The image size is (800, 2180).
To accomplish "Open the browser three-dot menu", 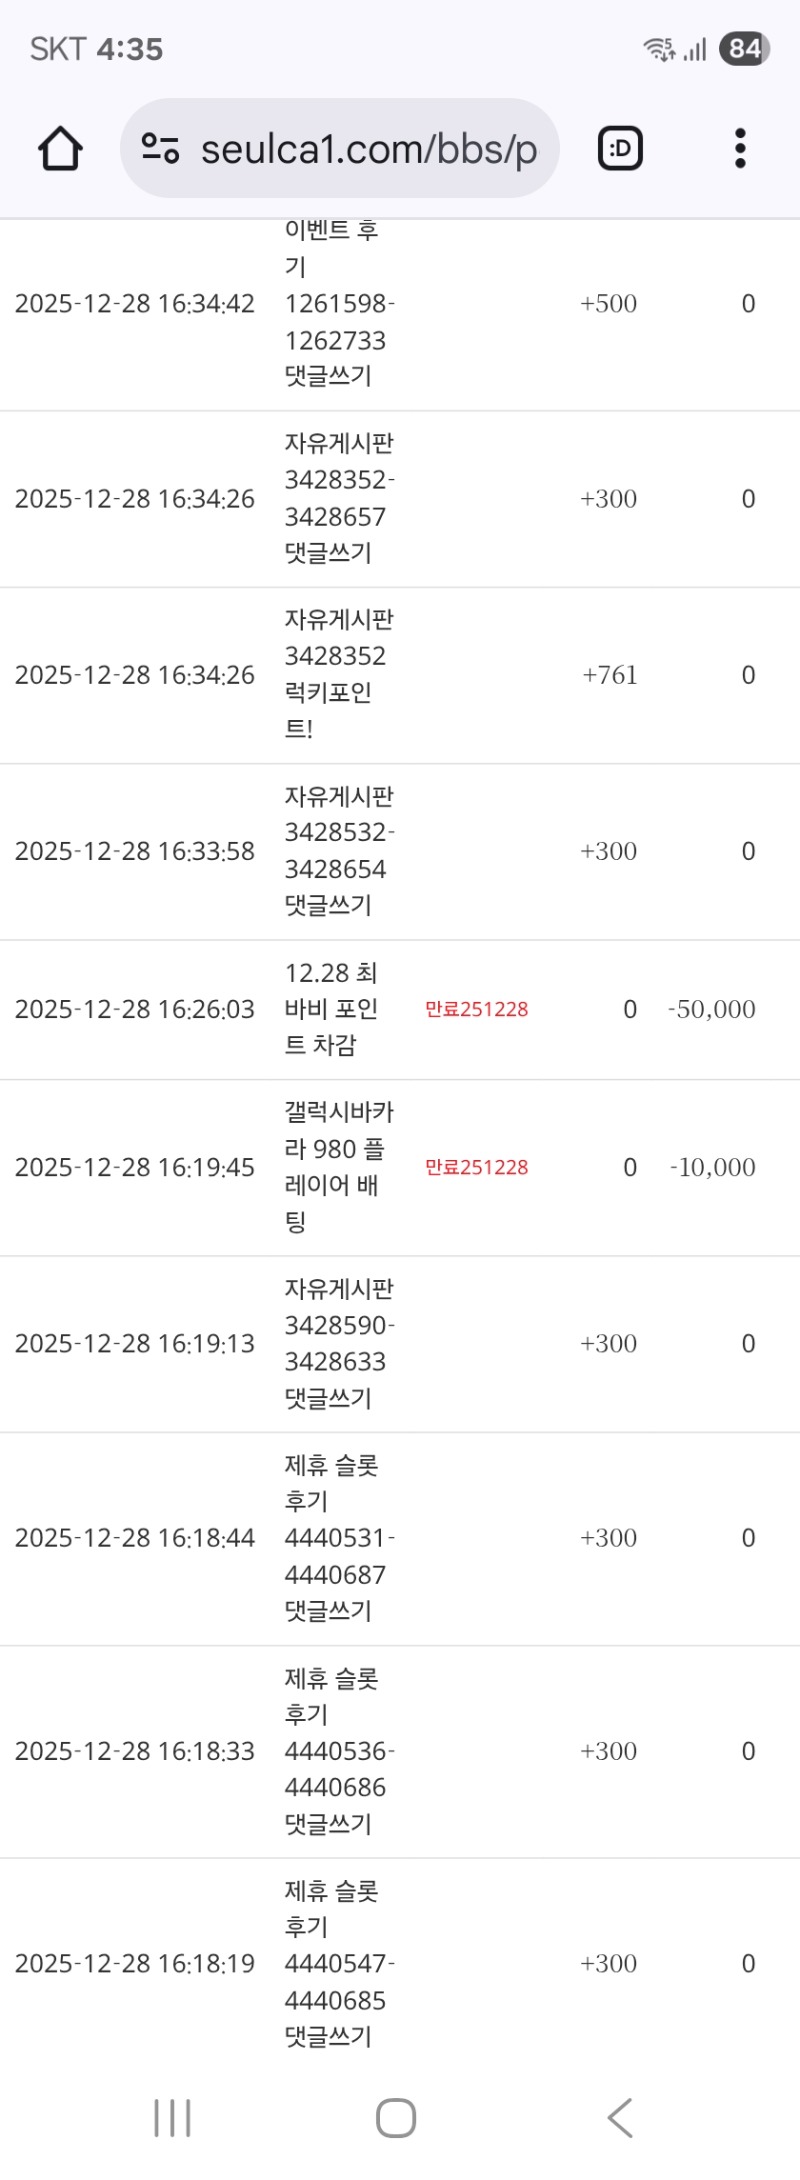I will pos(740,149).
